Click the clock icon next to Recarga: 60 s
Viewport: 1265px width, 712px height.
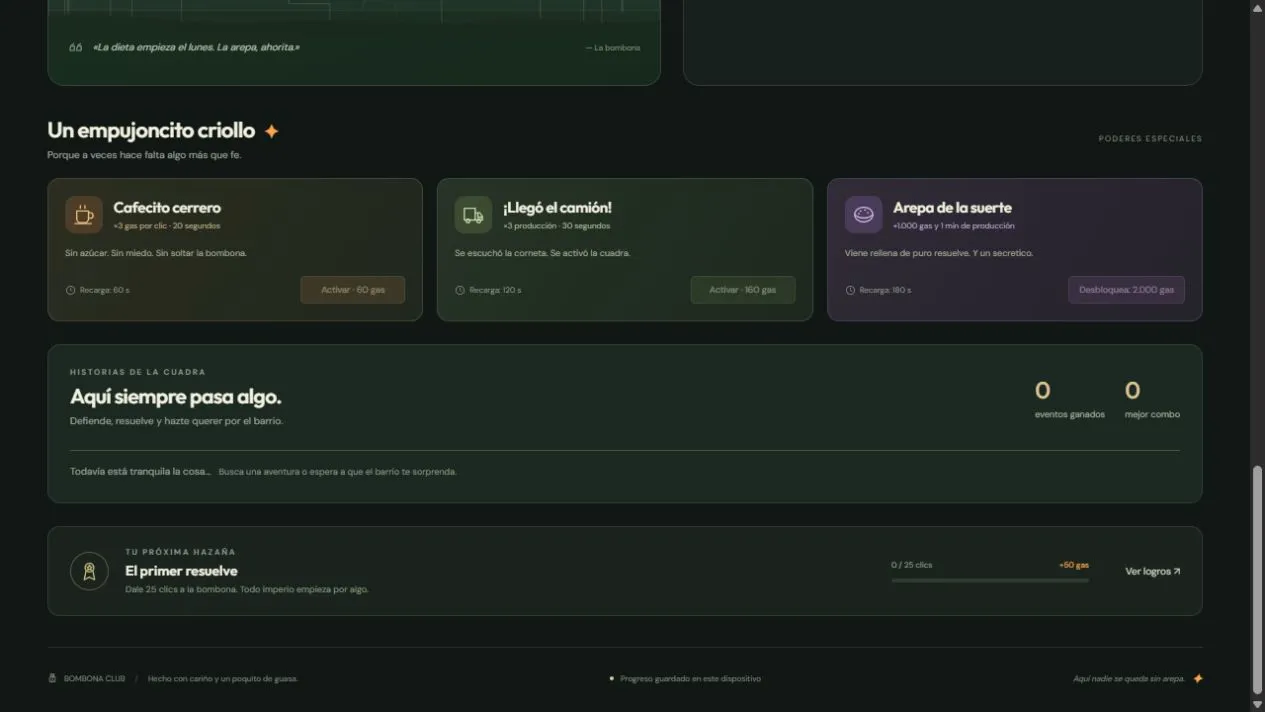click(70, 290)
